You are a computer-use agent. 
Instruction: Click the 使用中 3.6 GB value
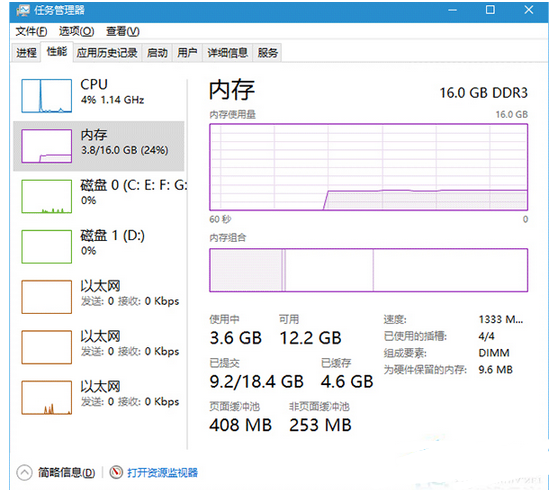pos(236,338)
